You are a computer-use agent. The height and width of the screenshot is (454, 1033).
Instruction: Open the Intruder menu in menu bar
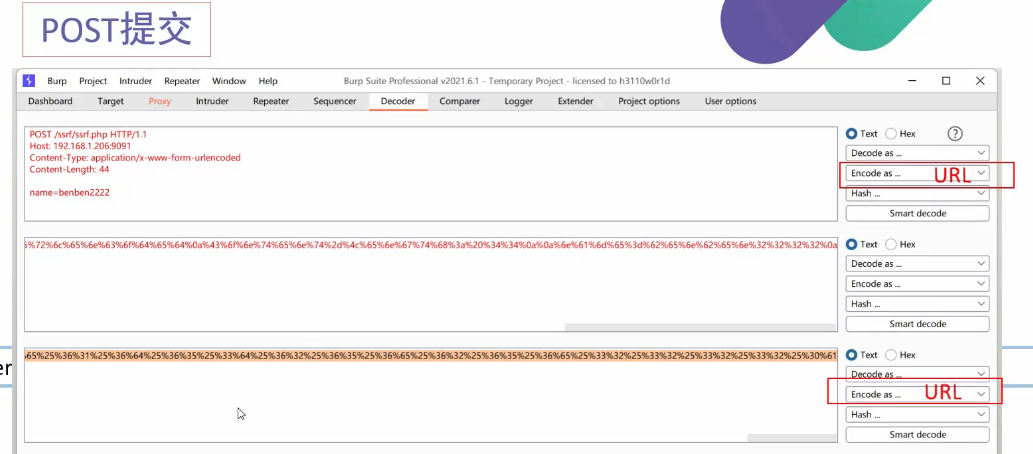[135, 81]
